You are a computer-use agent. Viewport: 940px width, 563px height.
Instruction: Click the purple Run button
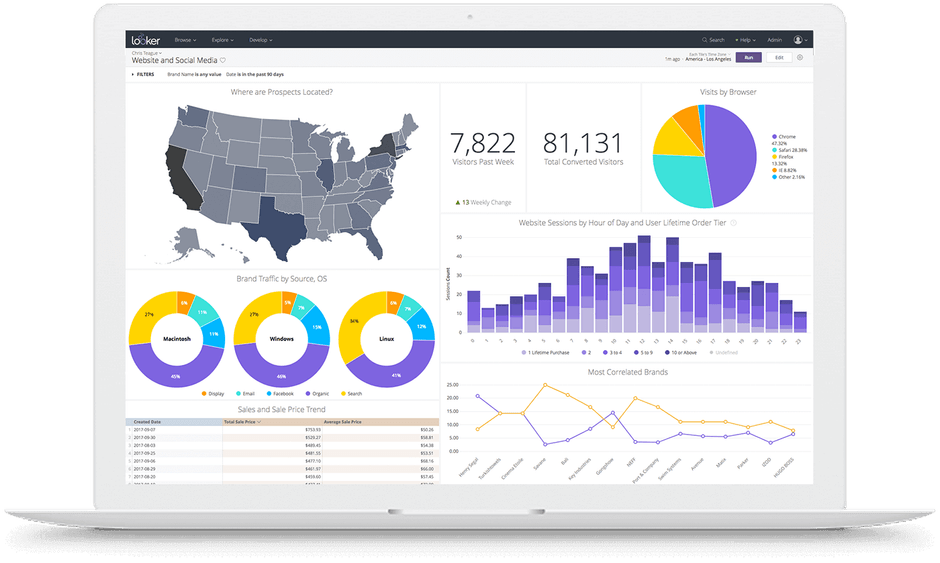[x=747, y=58]
